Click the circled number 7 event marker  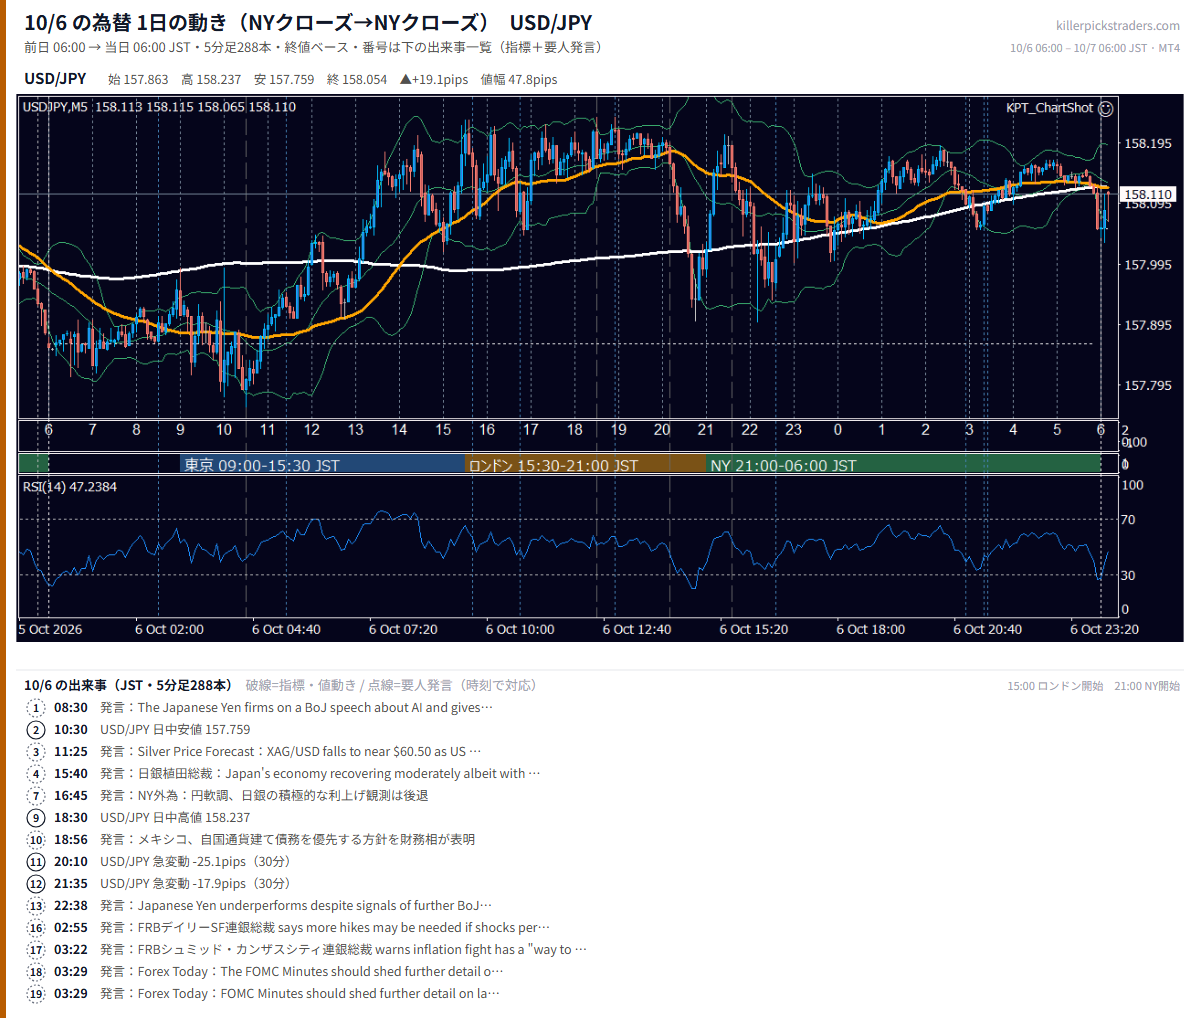36,796
